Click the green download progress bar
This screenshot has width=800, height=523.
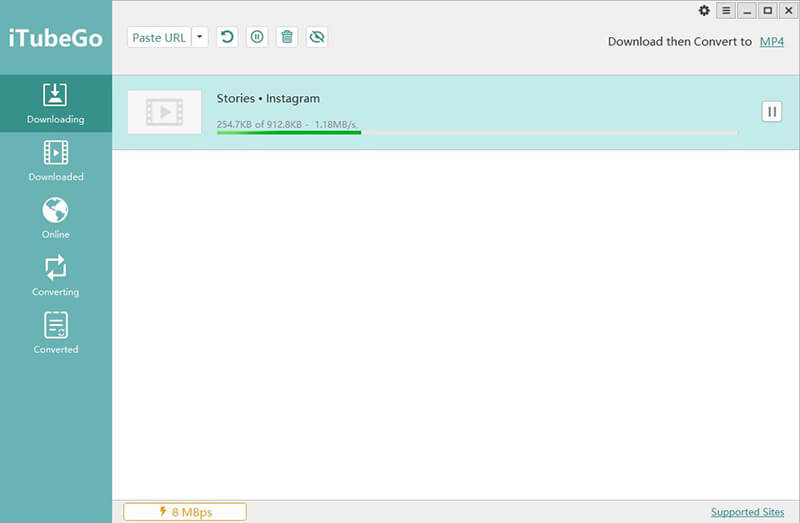click(477, 133)
